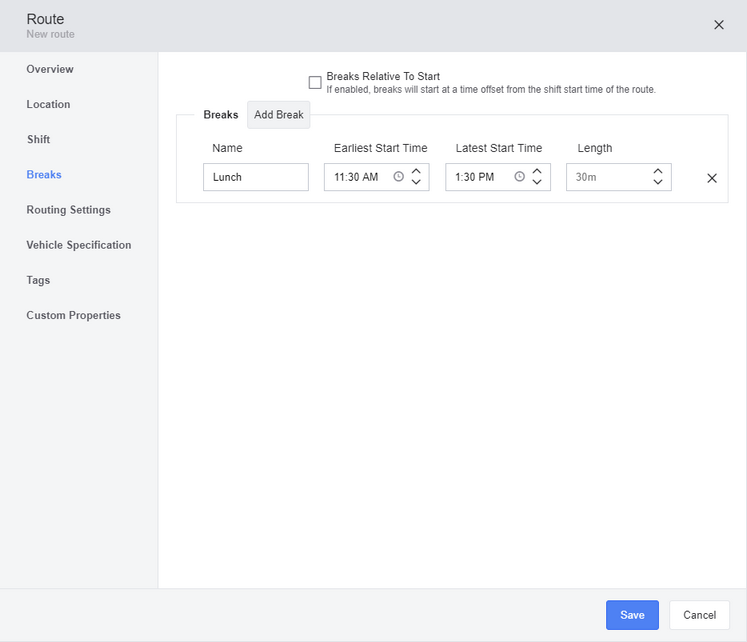Click the Add Break button
Viewport: 747px width, 642px height.
(x=279, y=115)
